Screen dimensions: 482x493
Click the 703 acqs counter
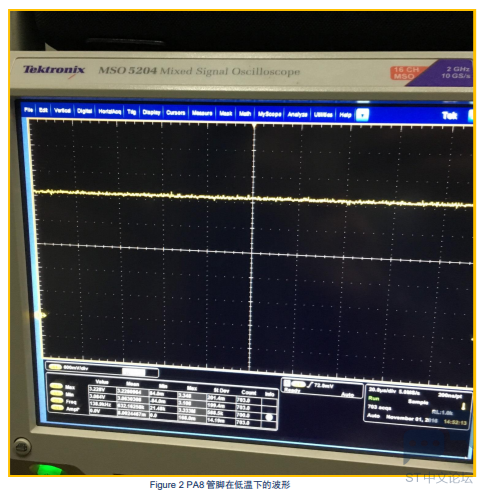tap(379, 407)
